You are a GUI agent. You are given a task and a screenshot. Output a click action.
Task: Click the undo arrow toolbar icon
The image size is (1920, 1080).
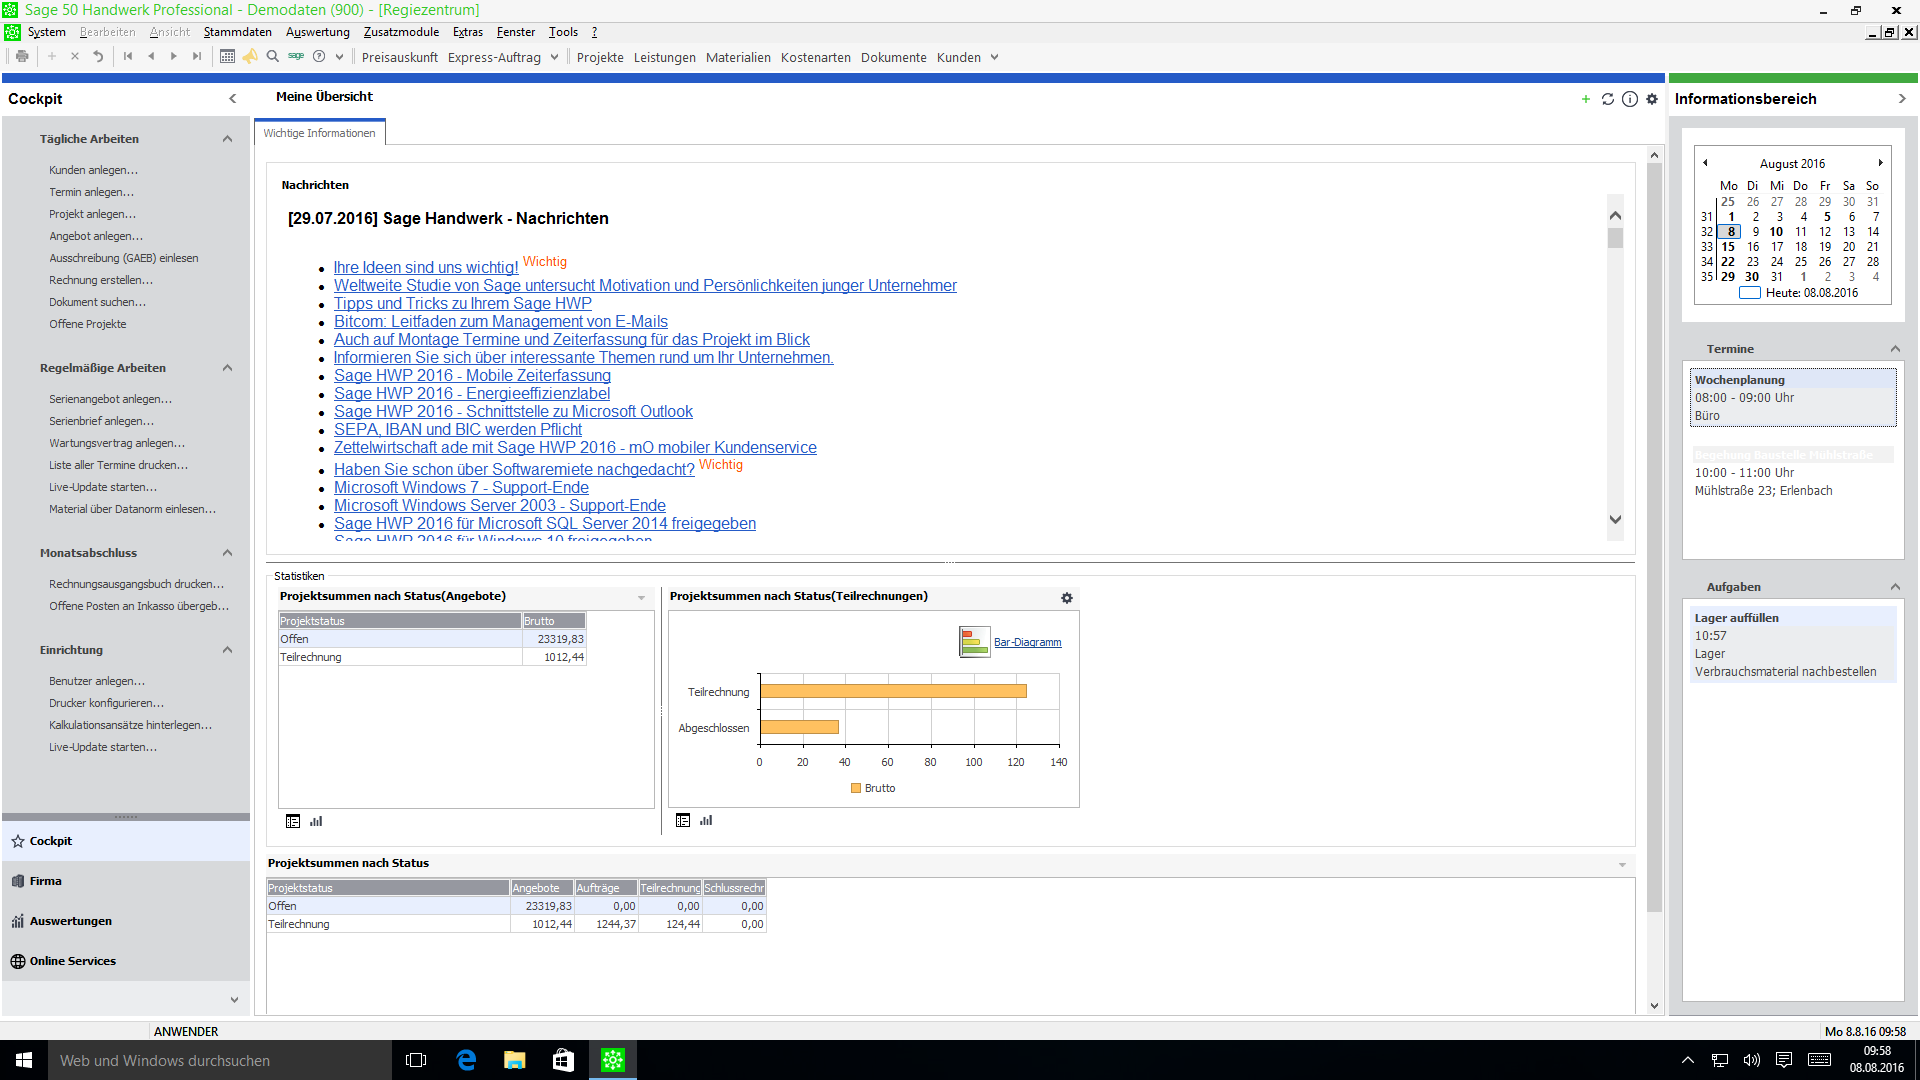pos(98,57)
